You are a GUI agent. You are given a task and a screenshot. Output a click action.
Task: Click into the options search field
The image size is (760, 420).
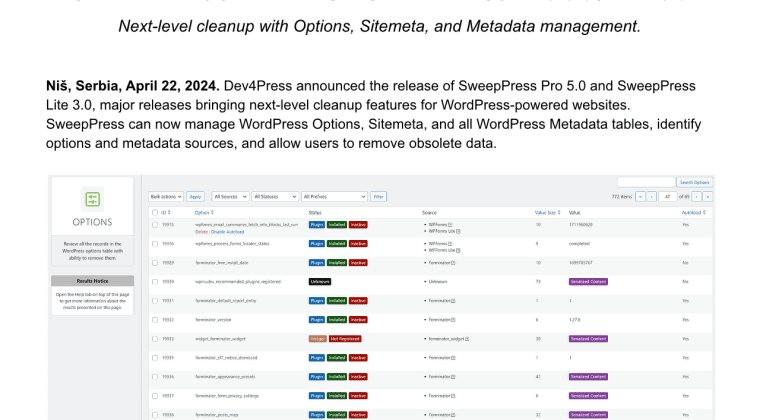[x=646, y=182]
